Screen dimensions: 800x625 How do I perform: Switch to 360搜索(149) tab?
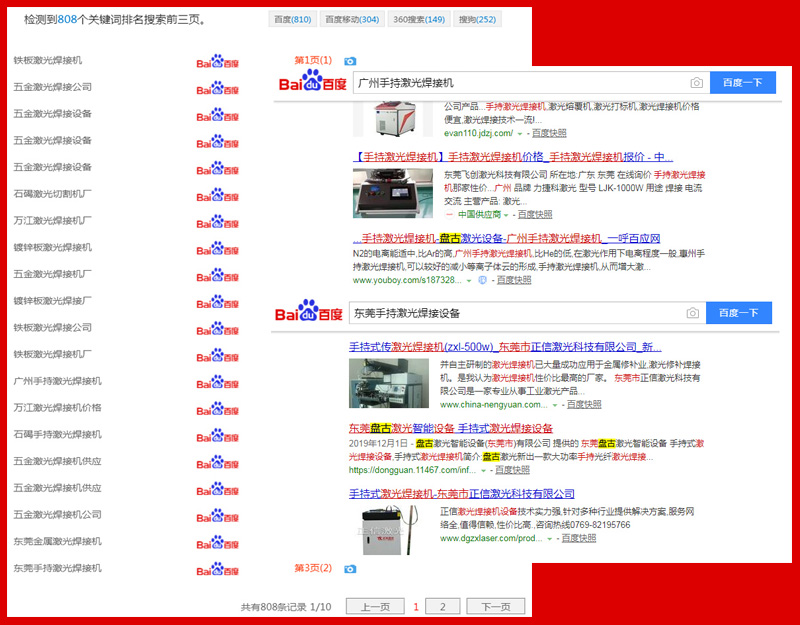(x=419, y=19)
